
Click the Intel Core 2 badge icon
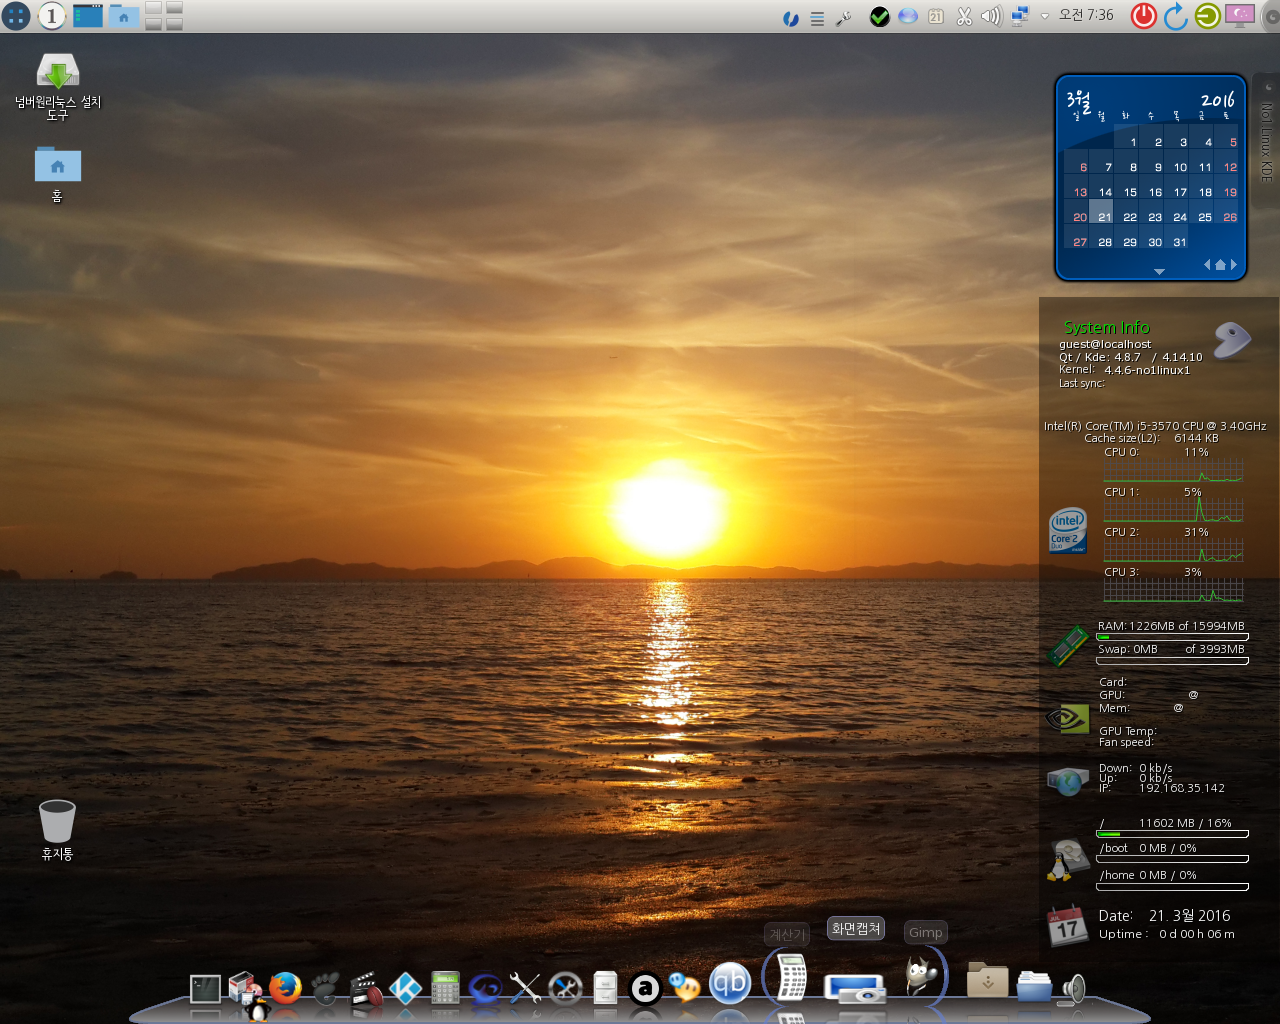tap(1068, 530)
